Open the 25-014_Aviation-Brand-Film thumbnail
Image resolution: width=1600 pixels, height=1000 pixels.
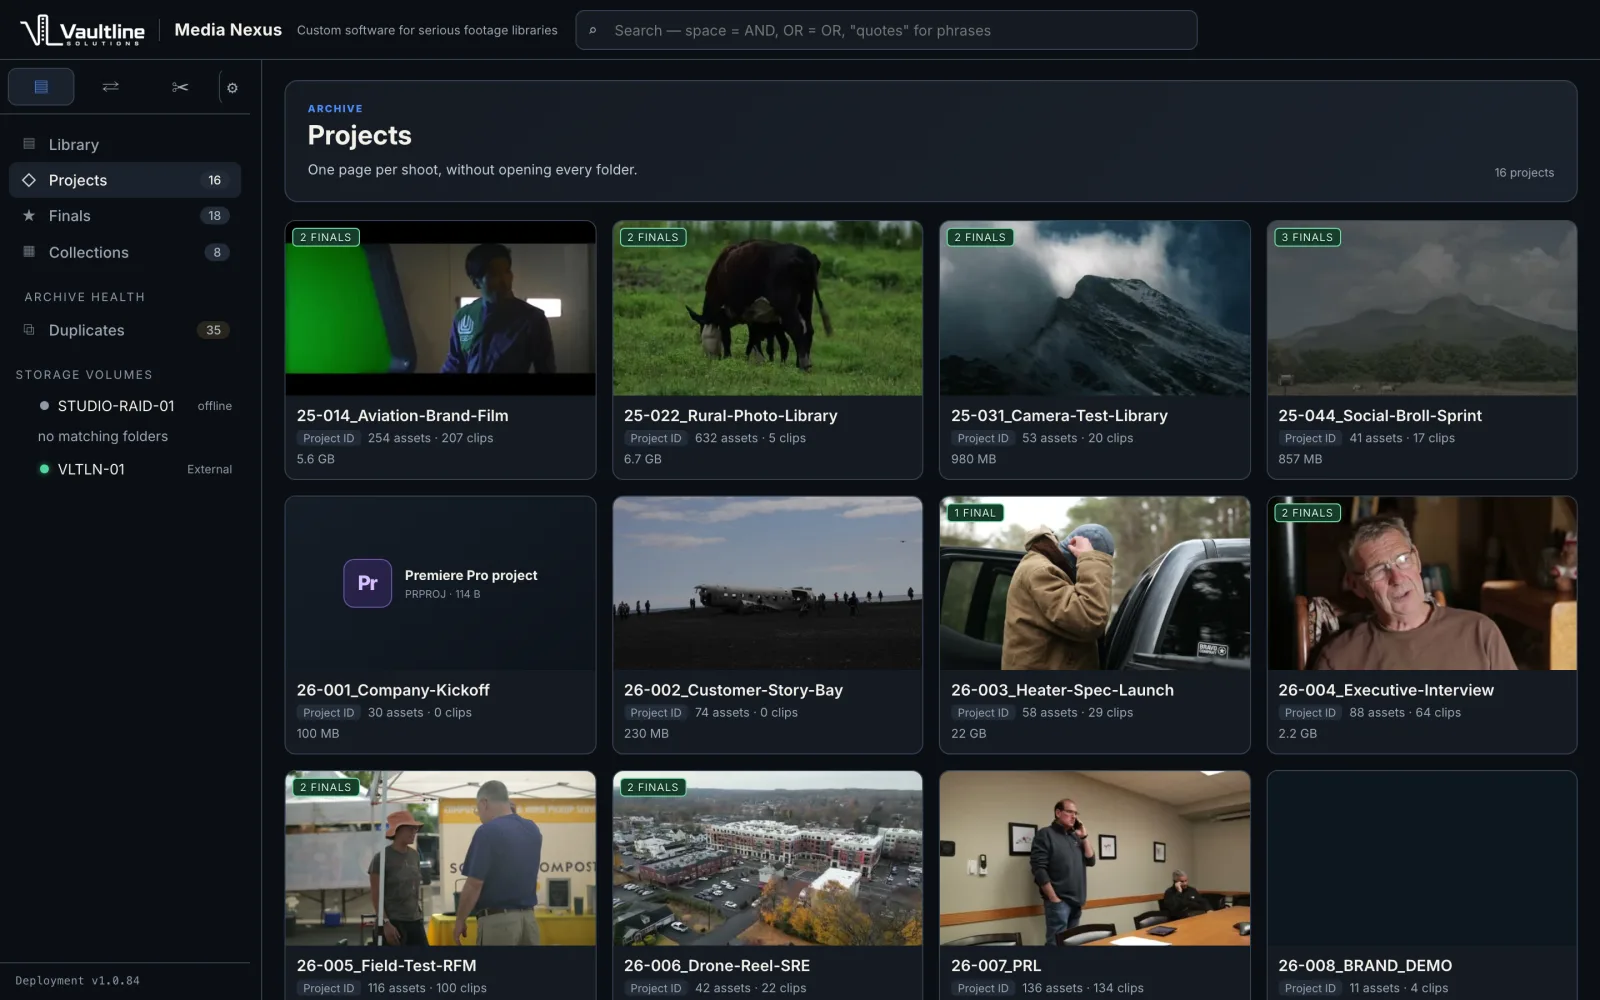440,308
